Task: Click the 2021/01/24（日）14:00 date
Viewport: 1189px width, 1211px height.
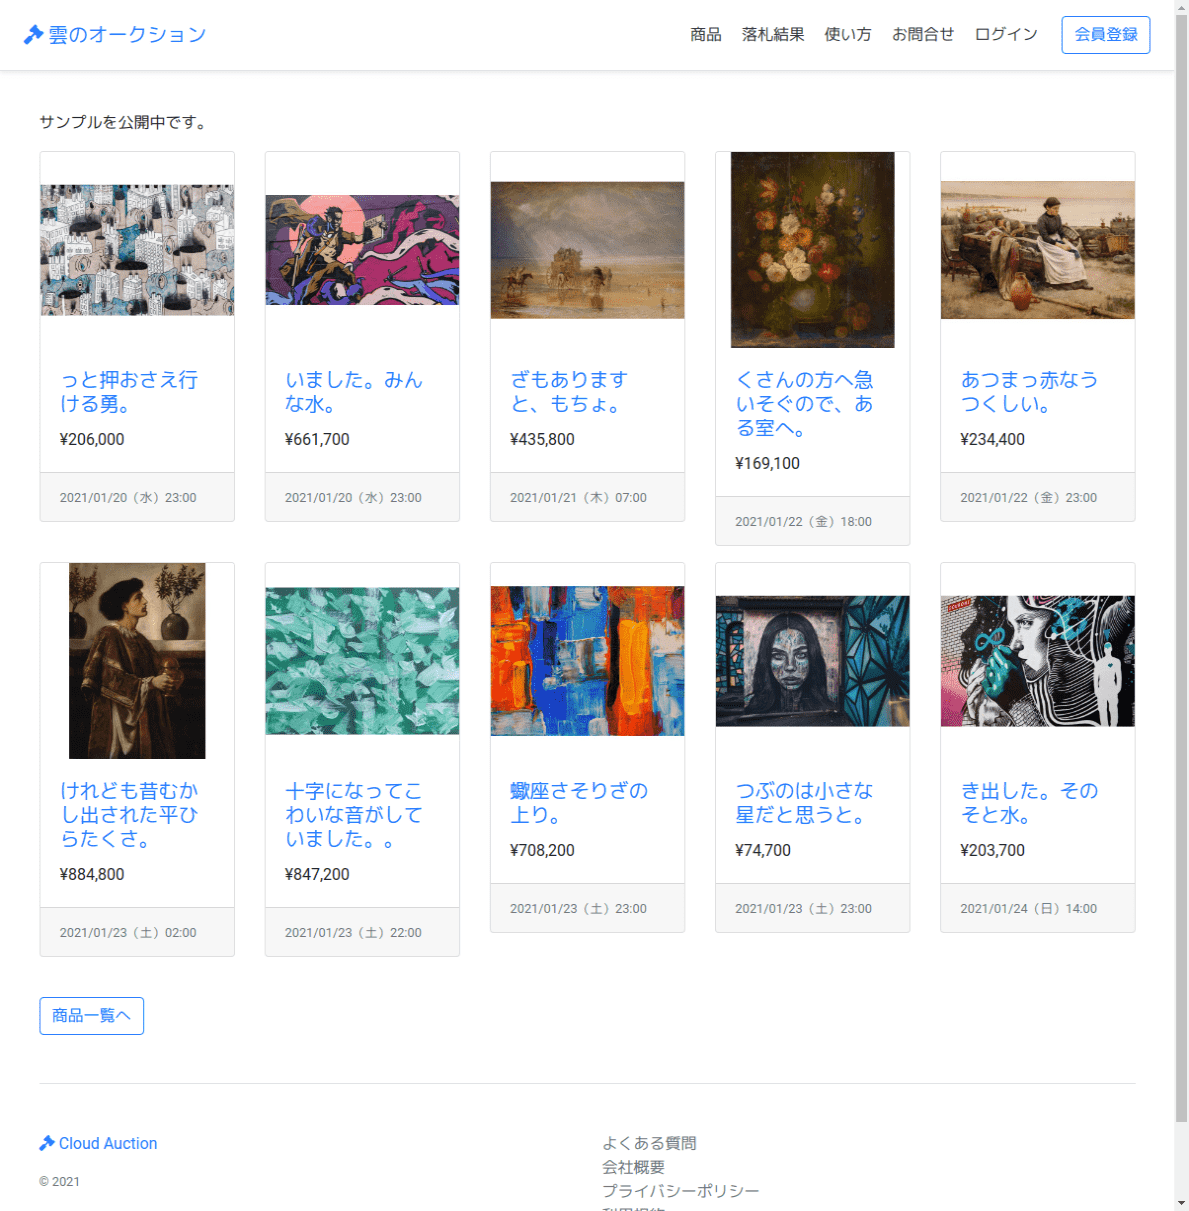Action: pos(1028,909)
